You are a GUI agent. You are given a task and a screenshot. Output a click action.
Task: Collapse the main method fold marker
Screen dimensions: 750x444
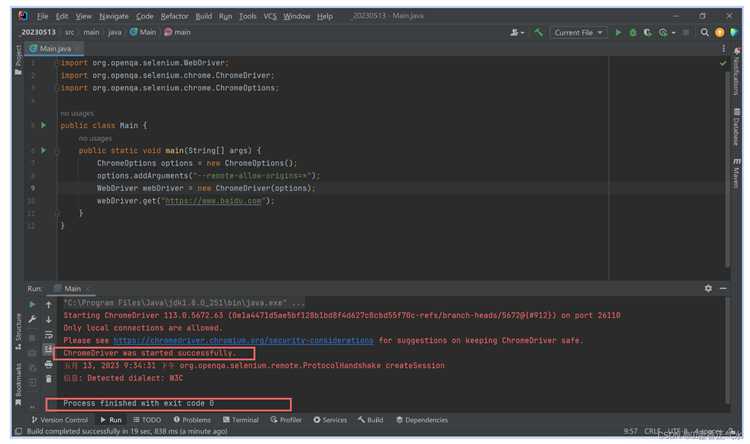57,151
